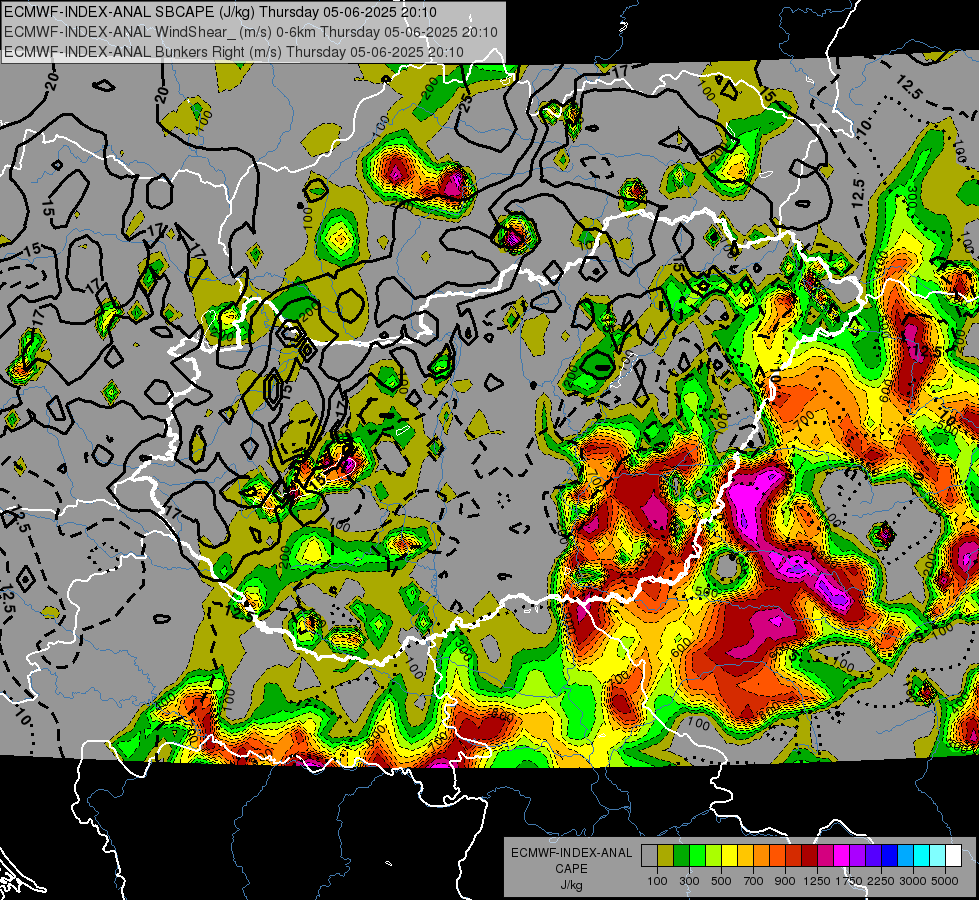The image size is (979, 900).
Task: Click the legend value 100
Action: pyautogui.click(x=657, y=881)
